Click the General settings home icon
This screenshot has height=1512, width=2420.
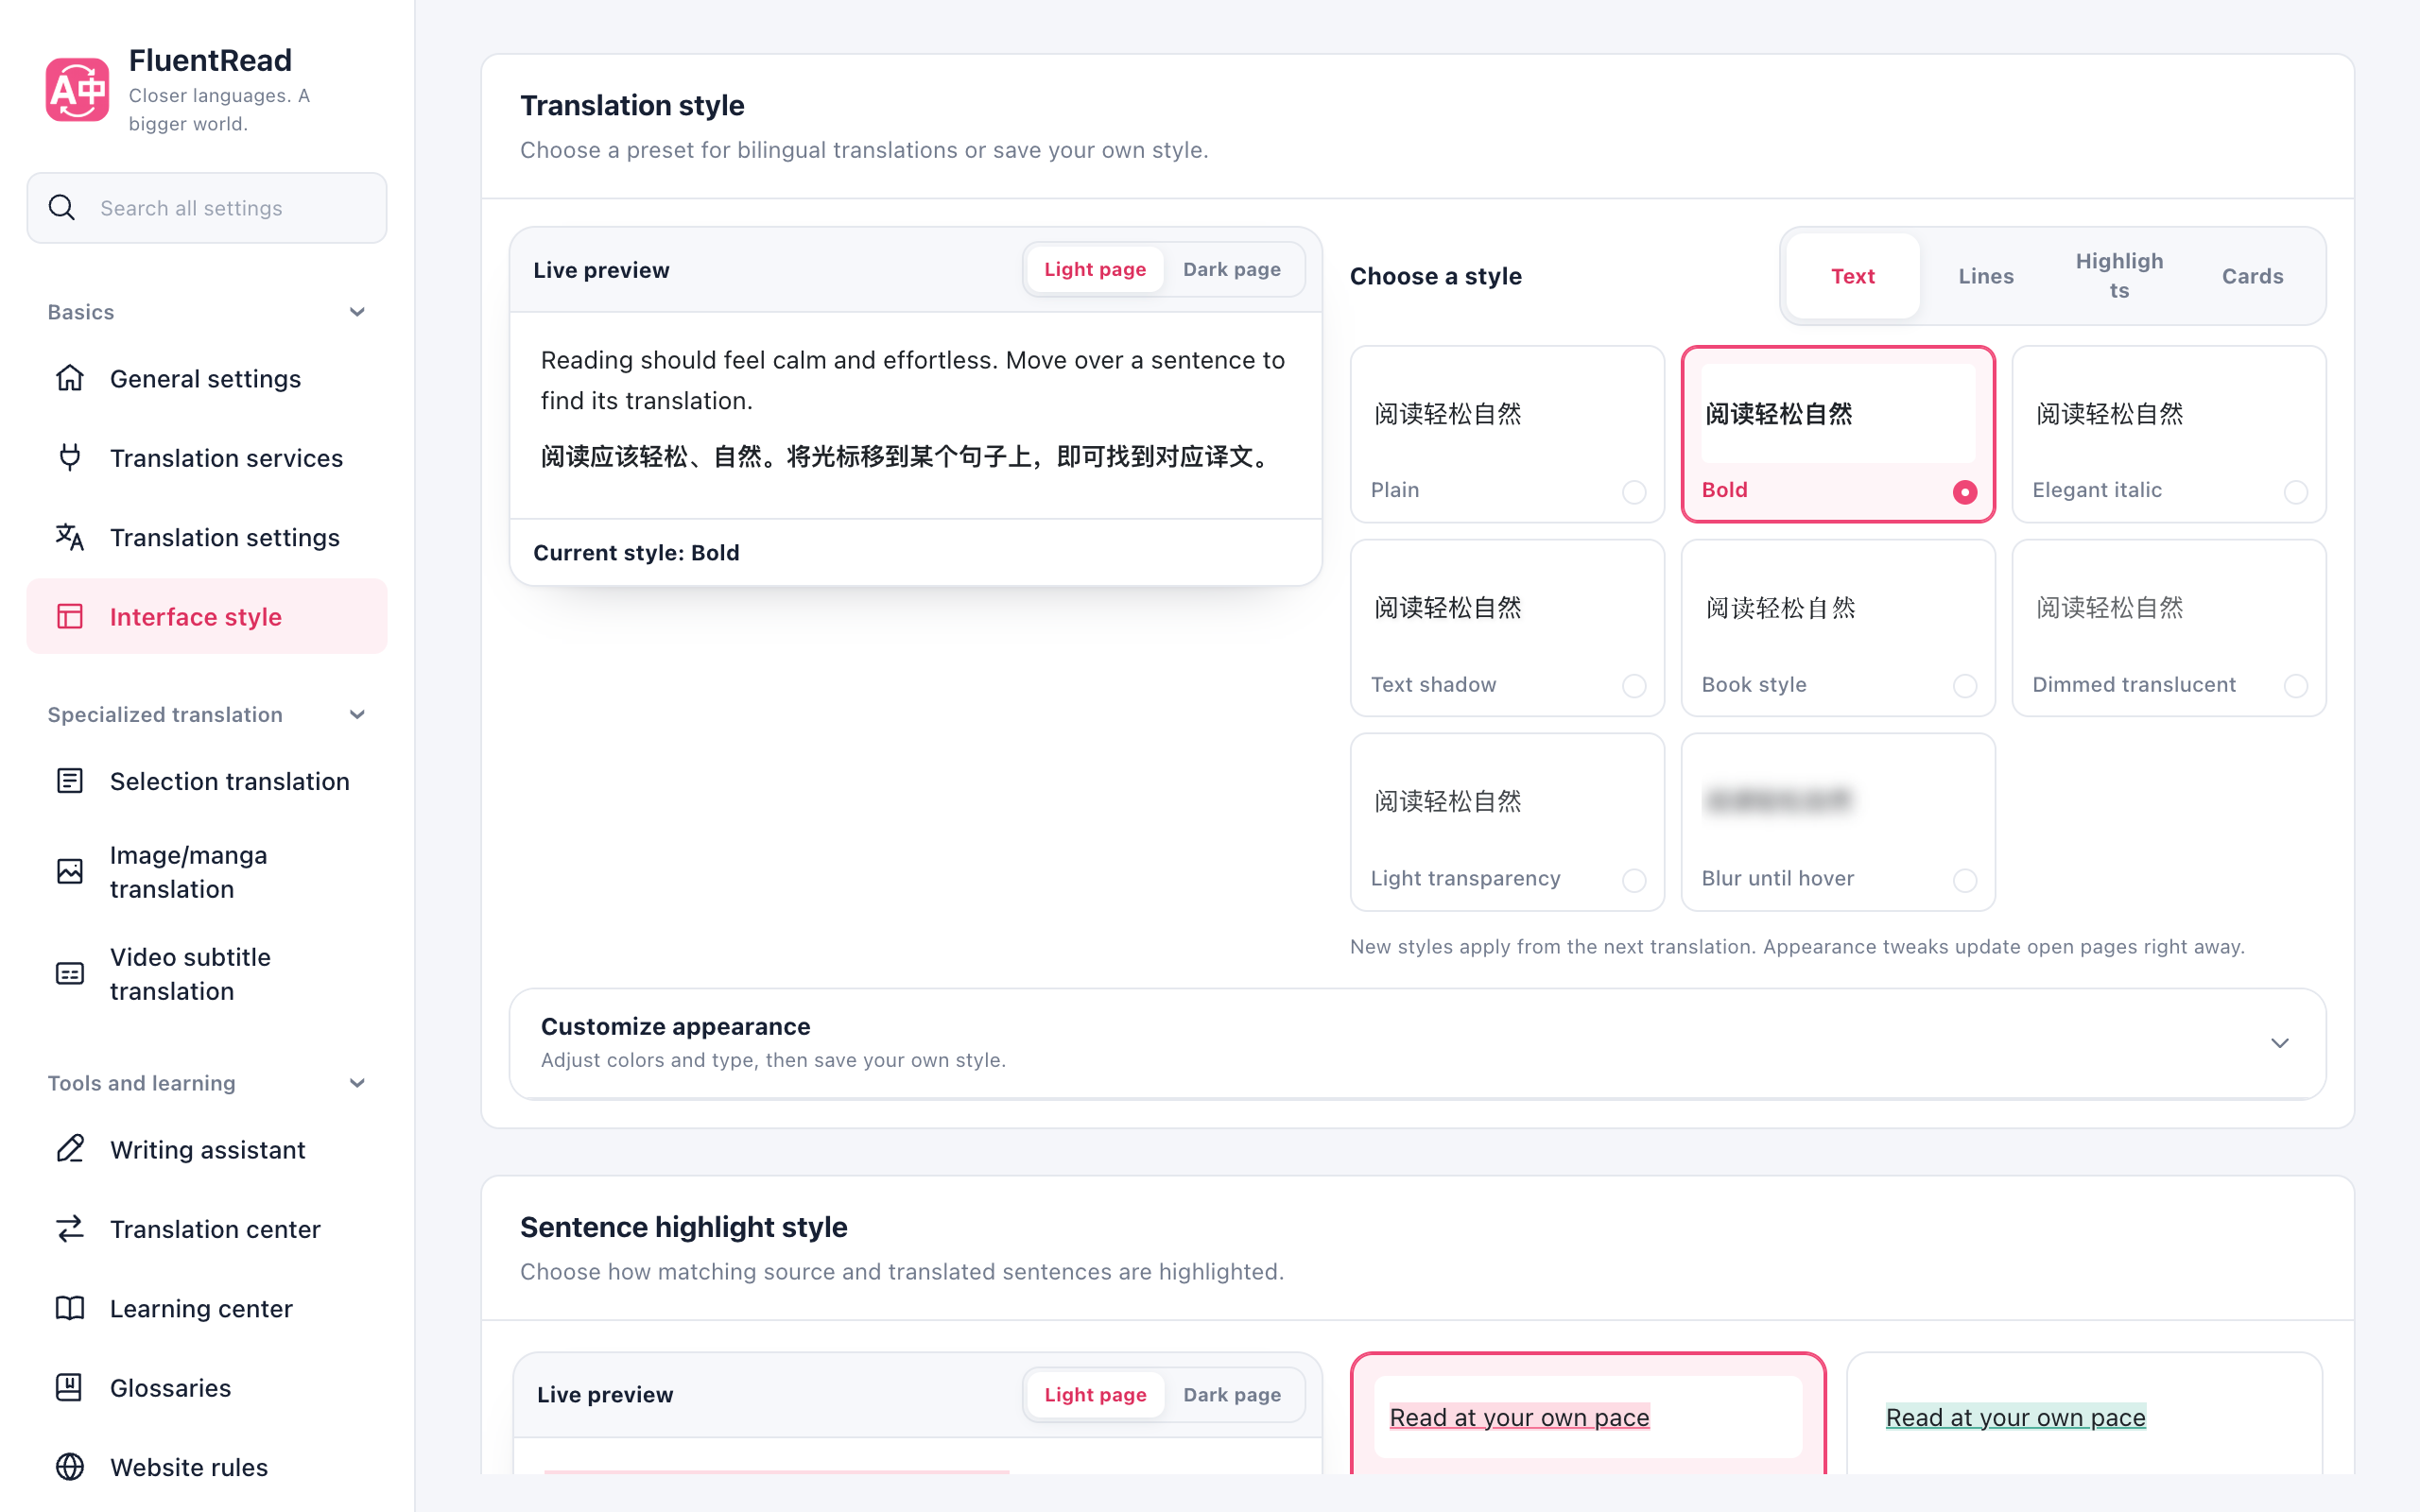pyautogui.click(x=70, y=378)
